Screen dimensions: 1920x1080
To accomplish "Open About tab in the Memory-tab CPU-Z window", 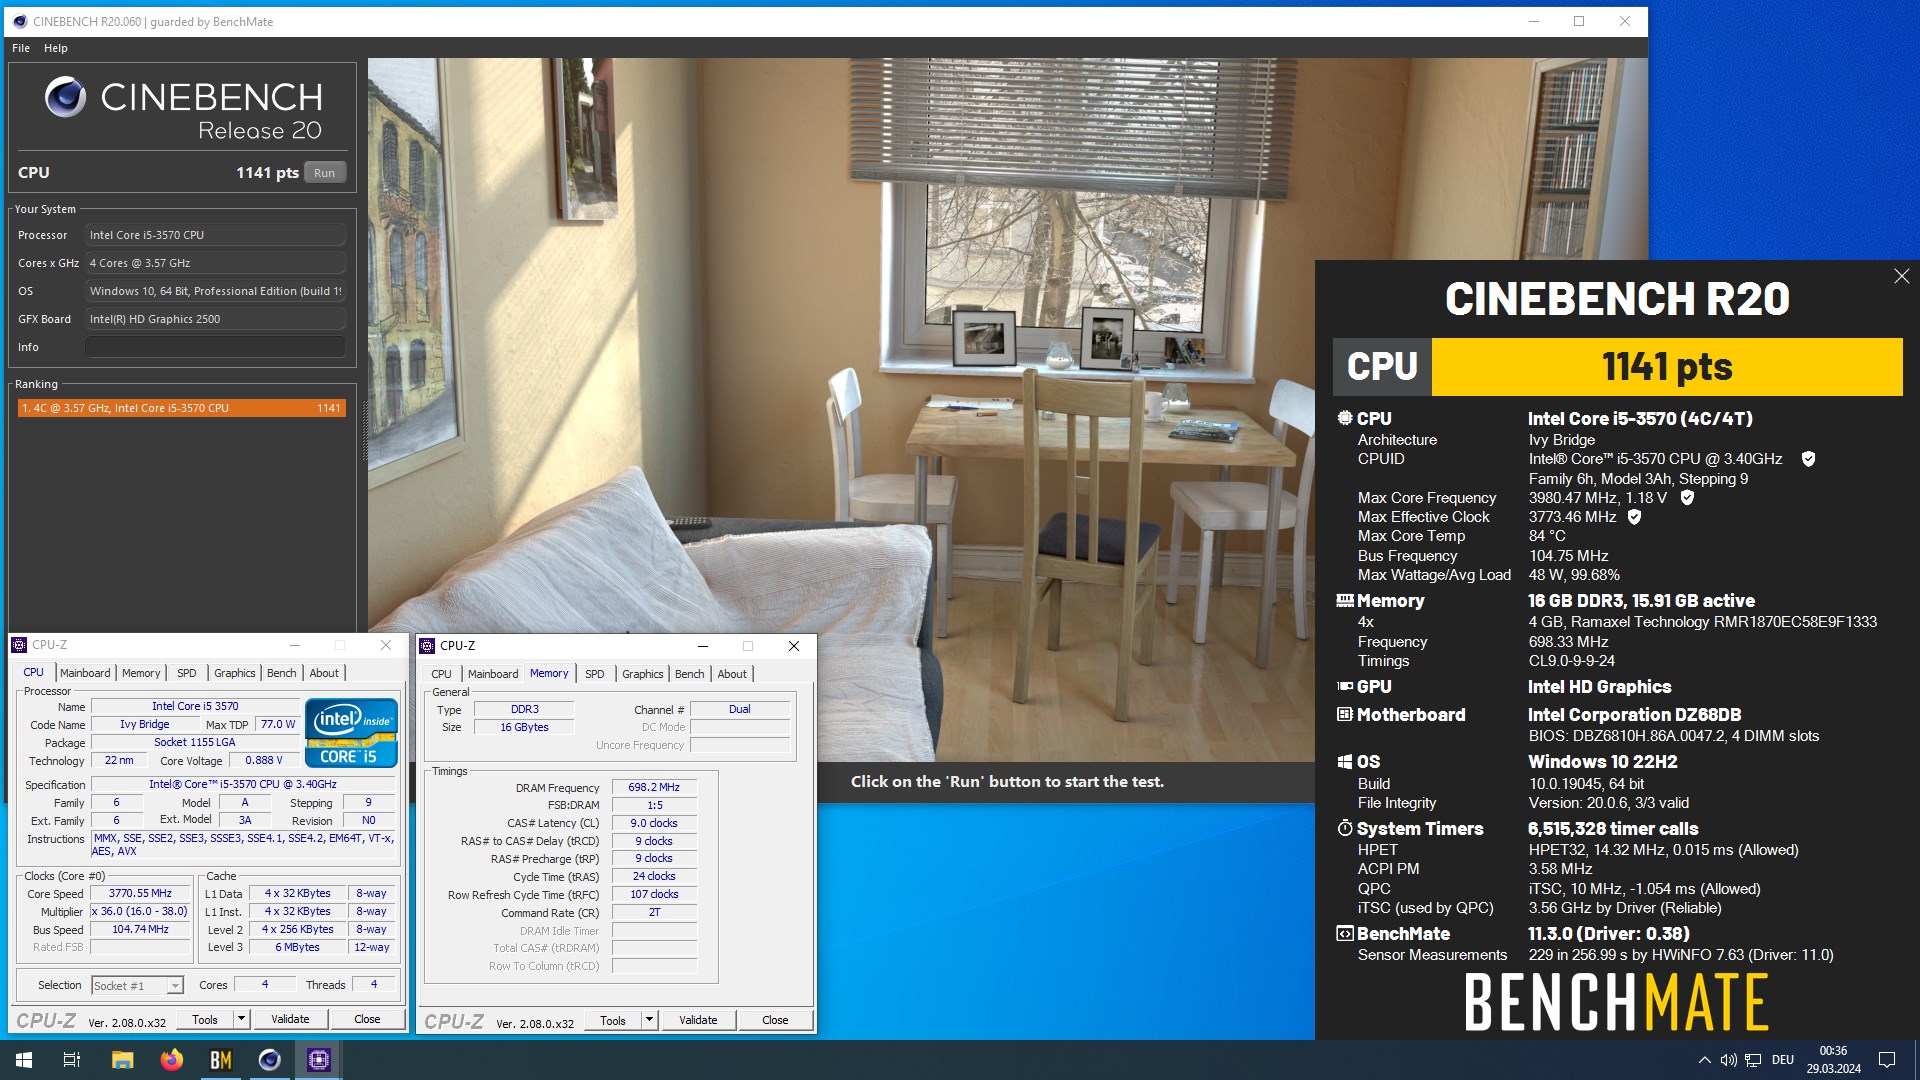I will pos(732,674).
